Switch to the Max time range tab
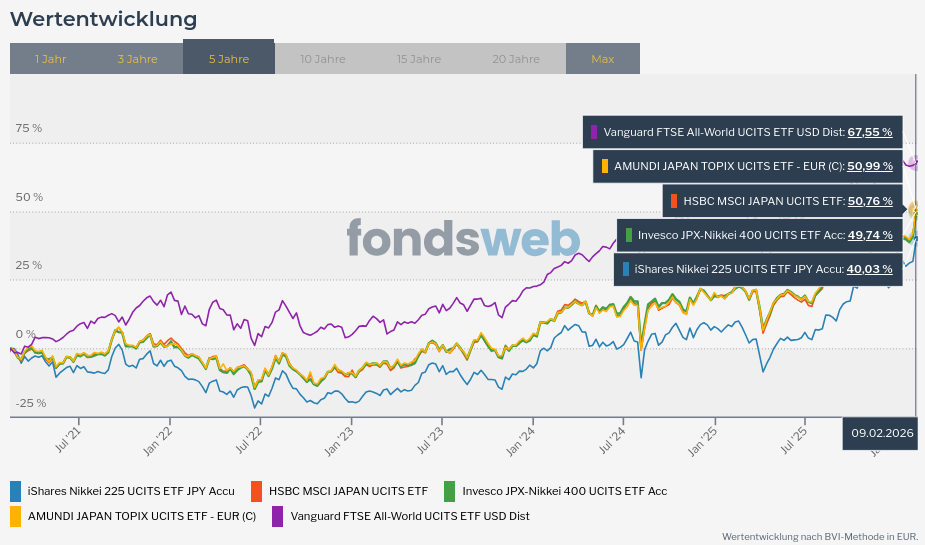This screenshot has height=545, width=925. click(603, 59)
